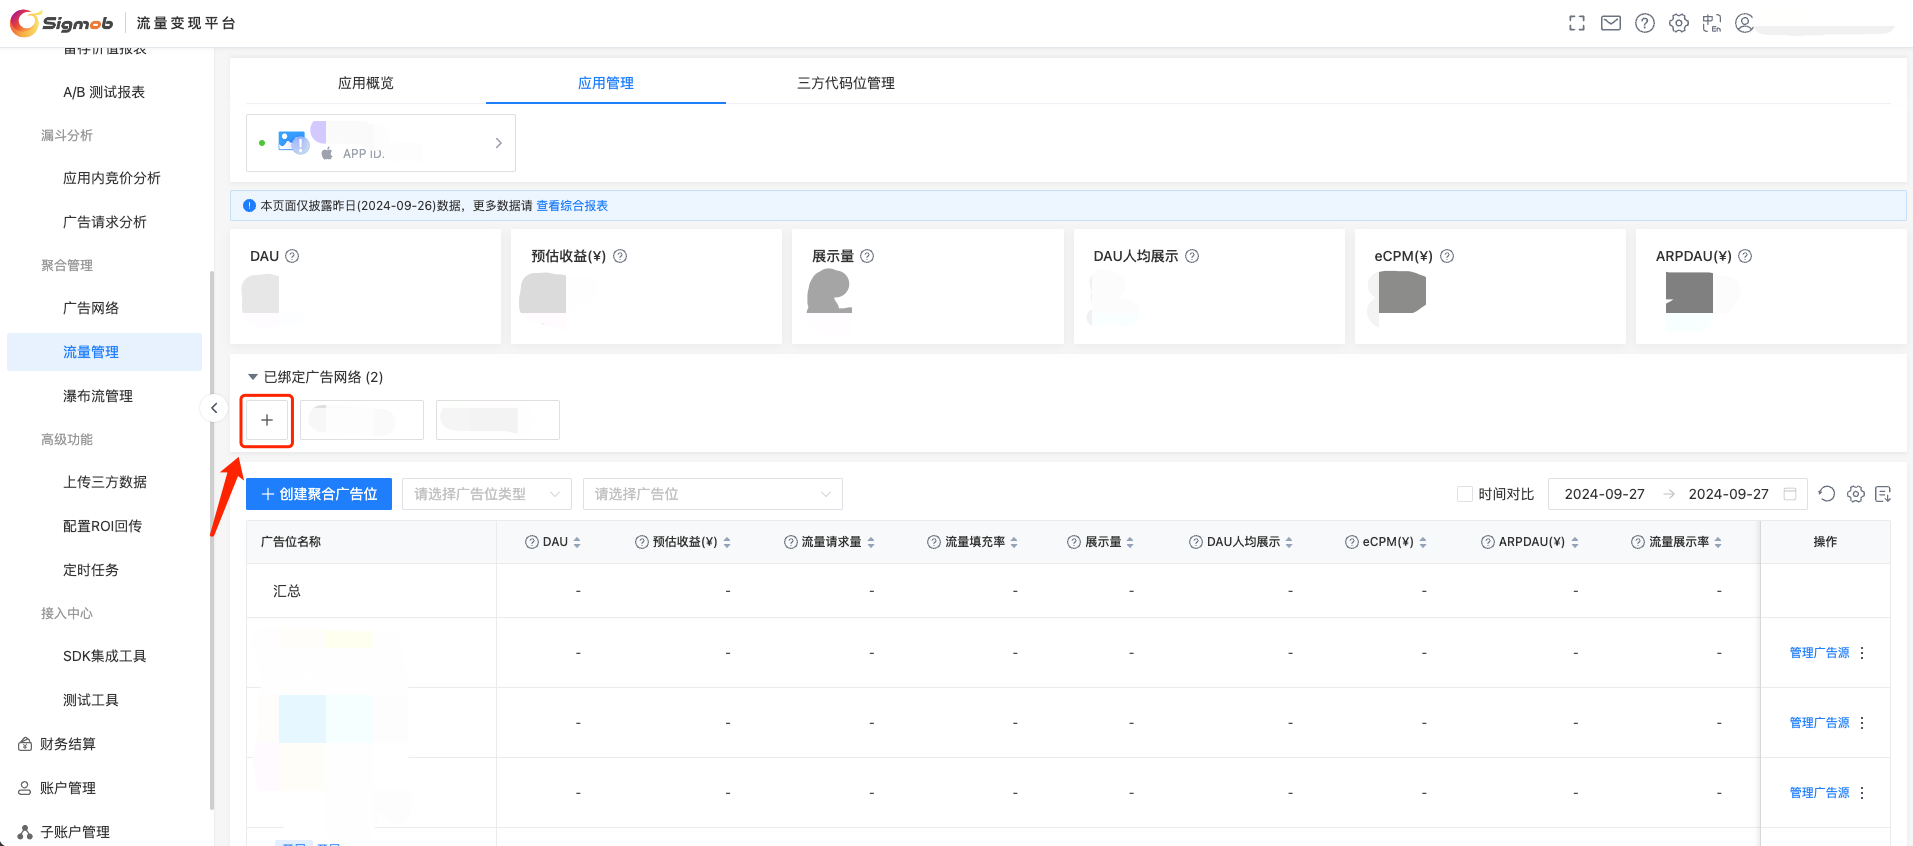Open the header settings gear icon
This screenshot has height=846, width=1913.
1679,23
